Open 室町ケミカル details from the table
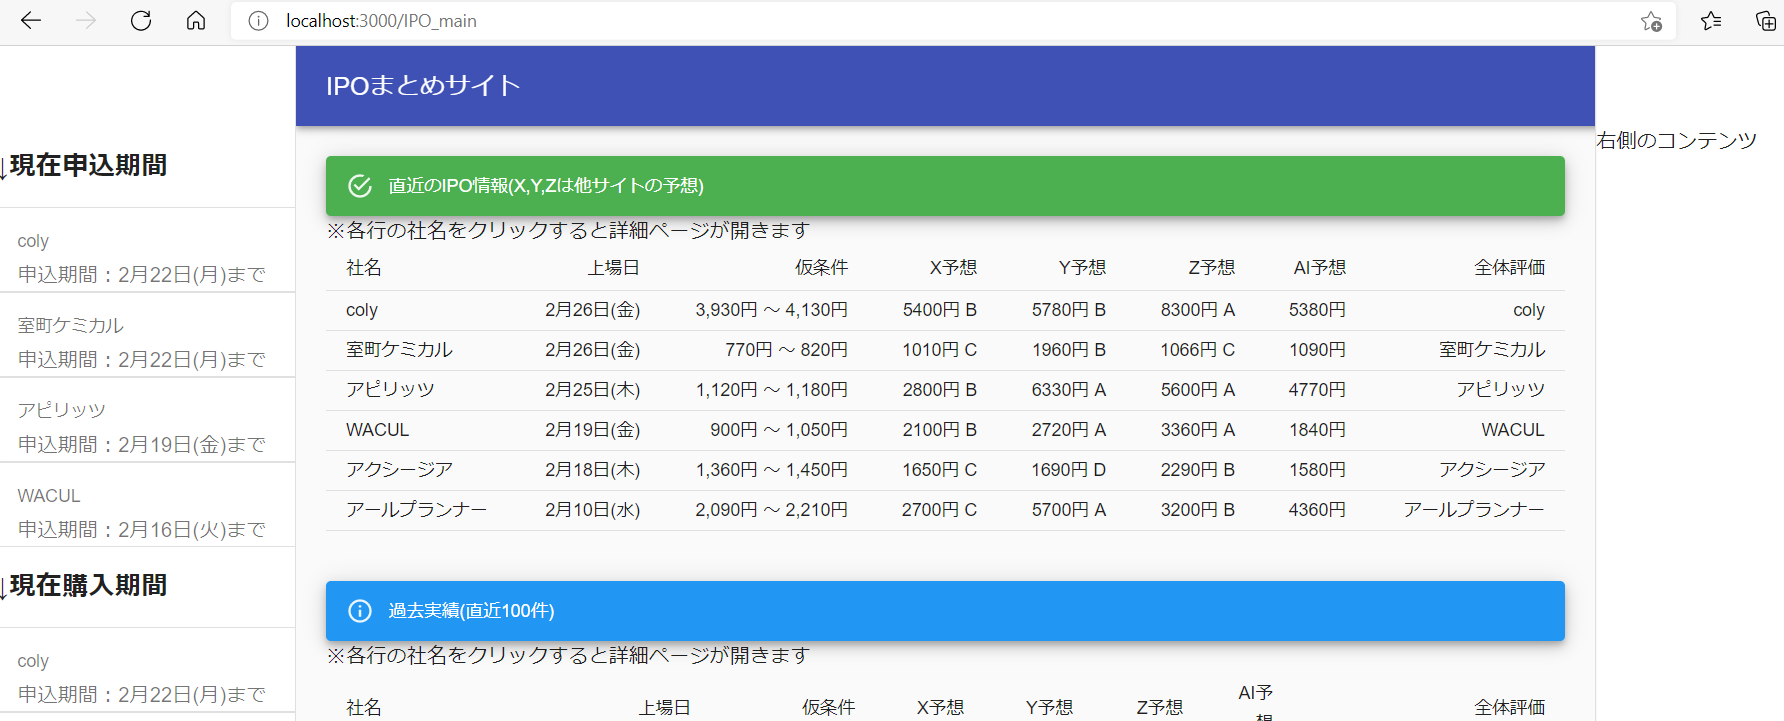Viewport: 1784px width, 721px height. 399,350
